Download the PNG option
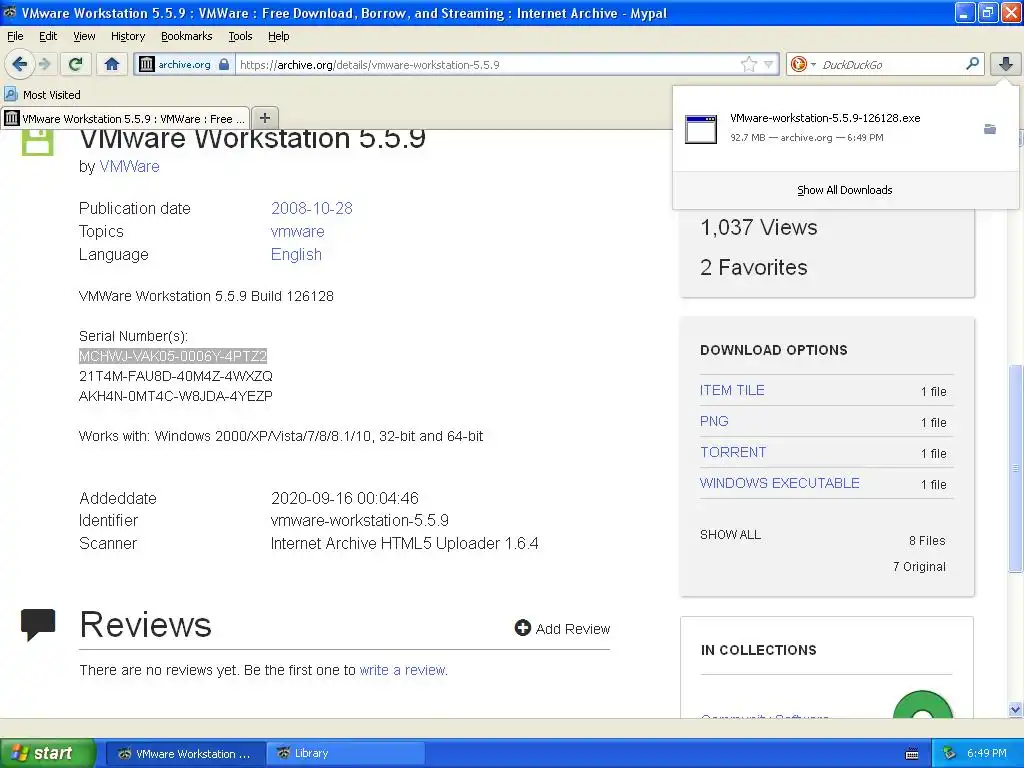The image size is (1024, 768). pos(714,421)
